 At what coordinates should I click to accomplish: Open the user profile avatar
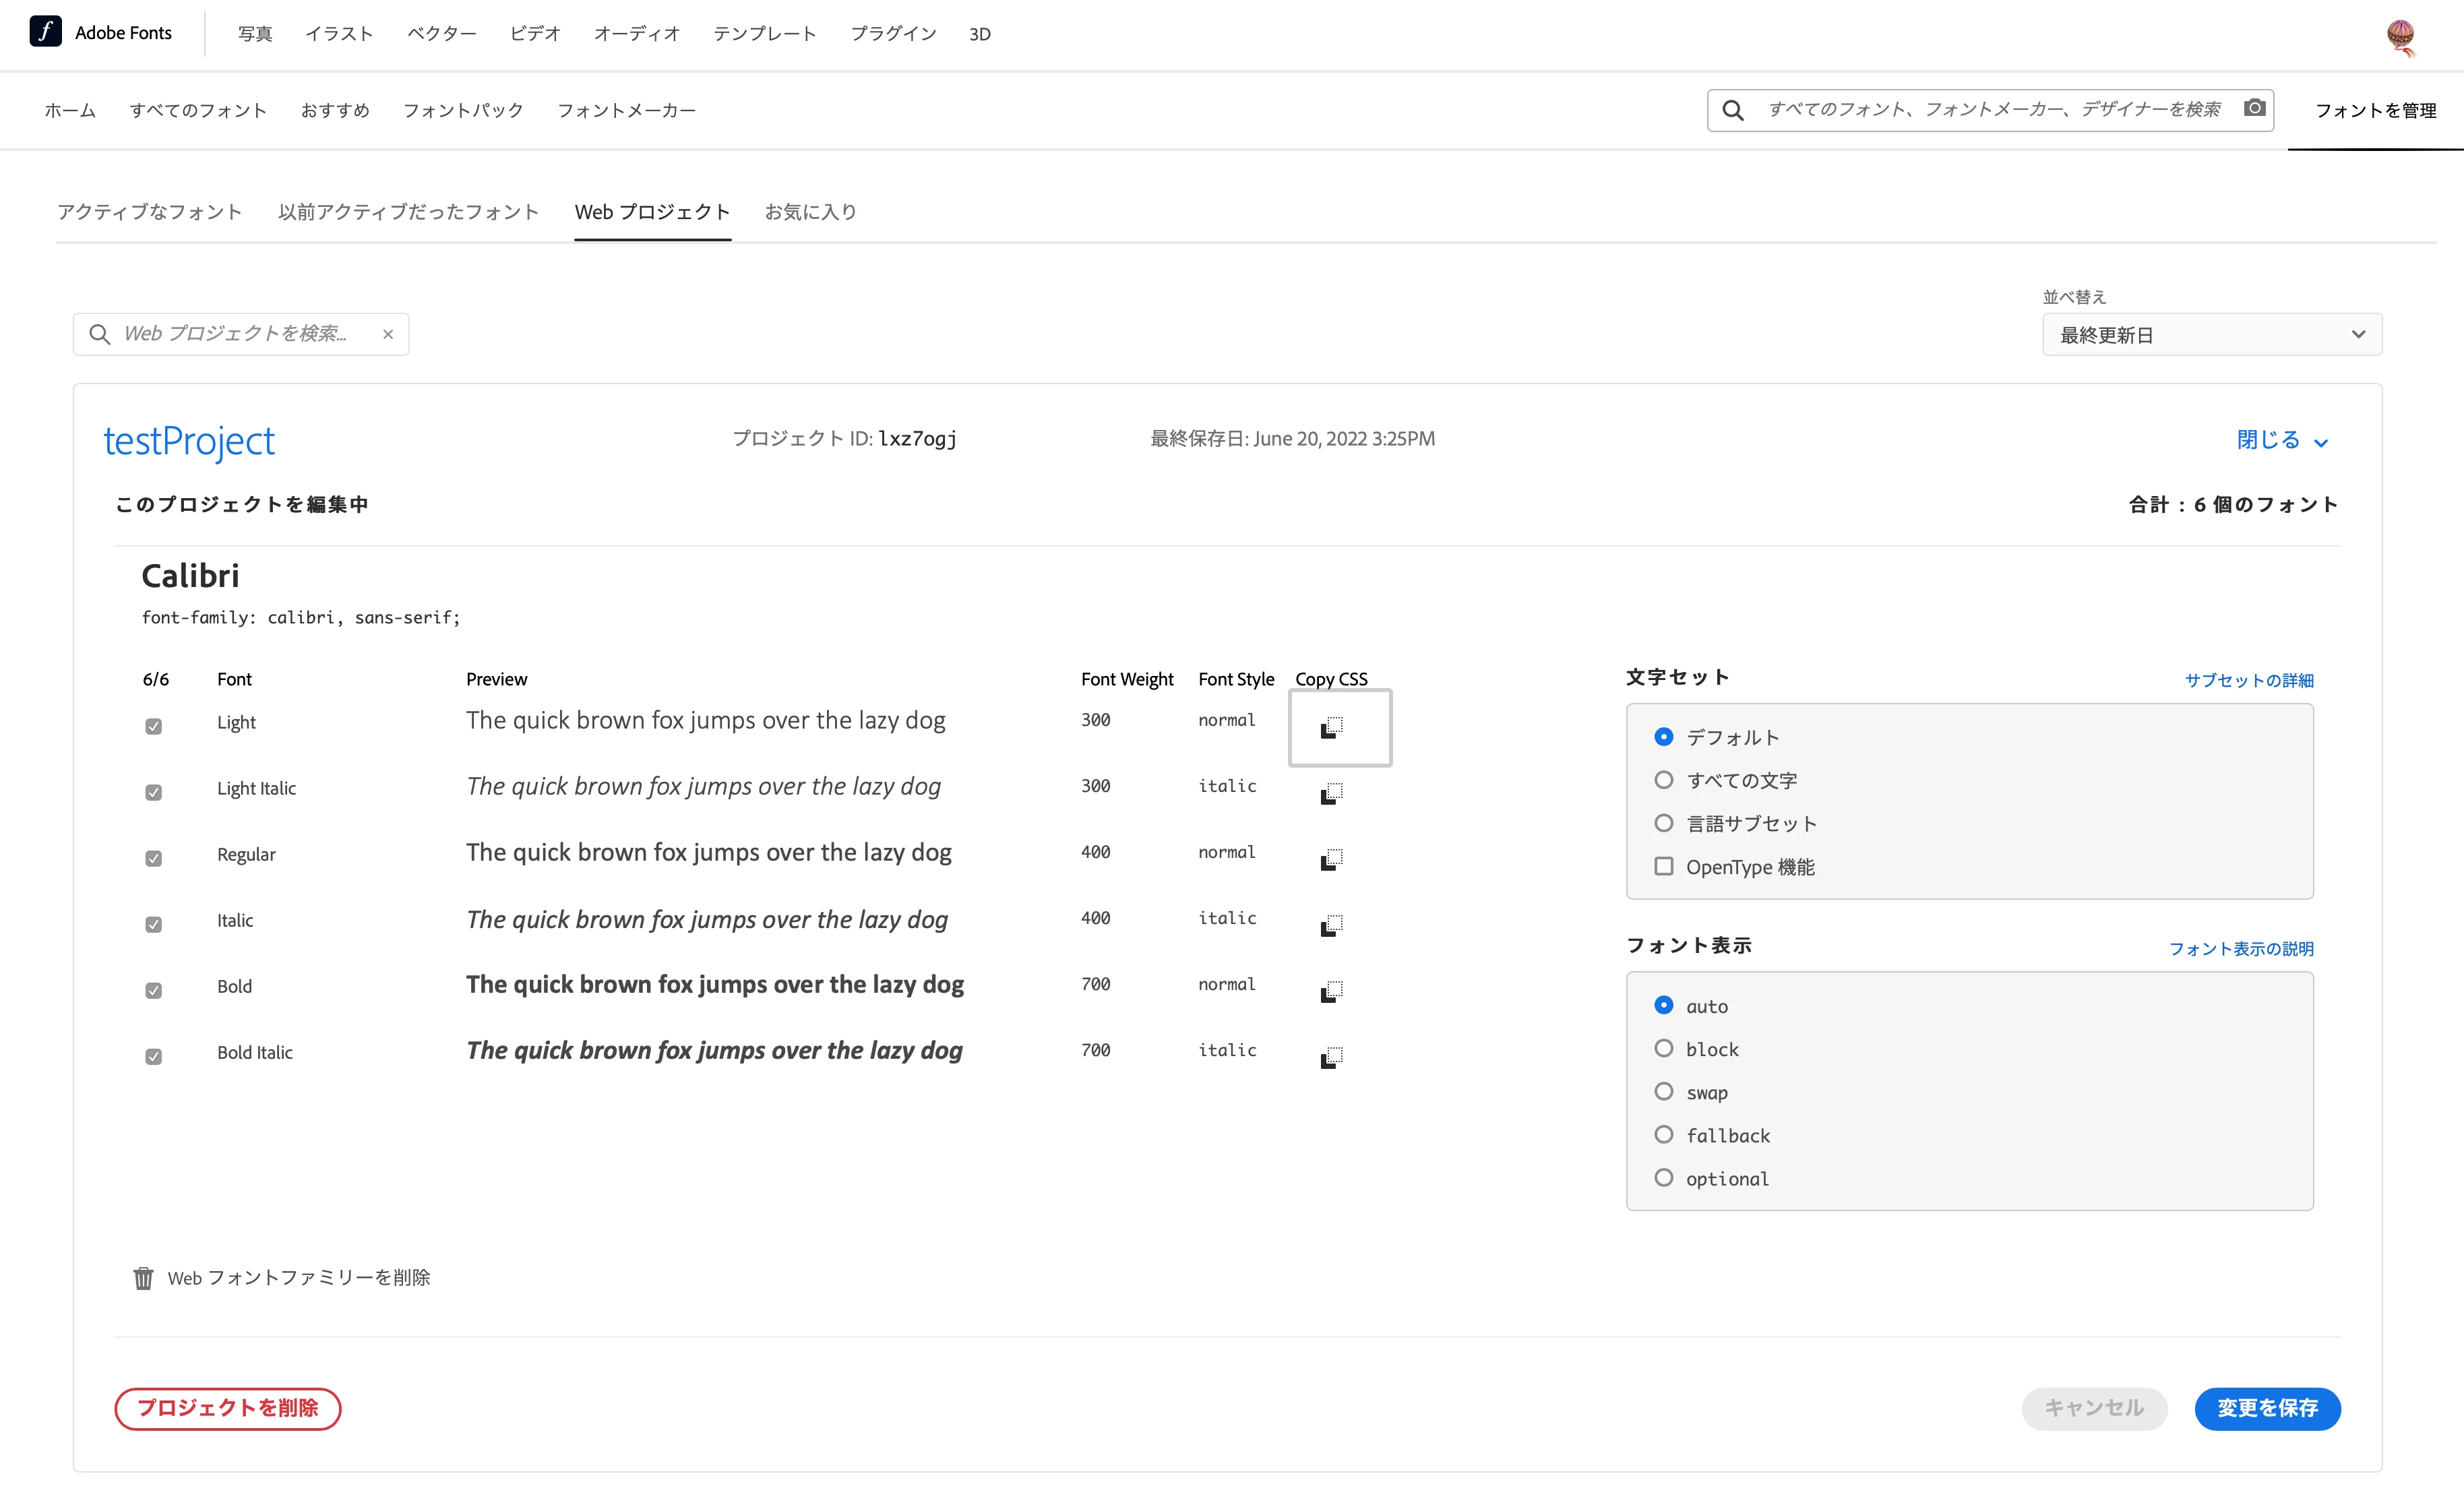(2400, 36)
